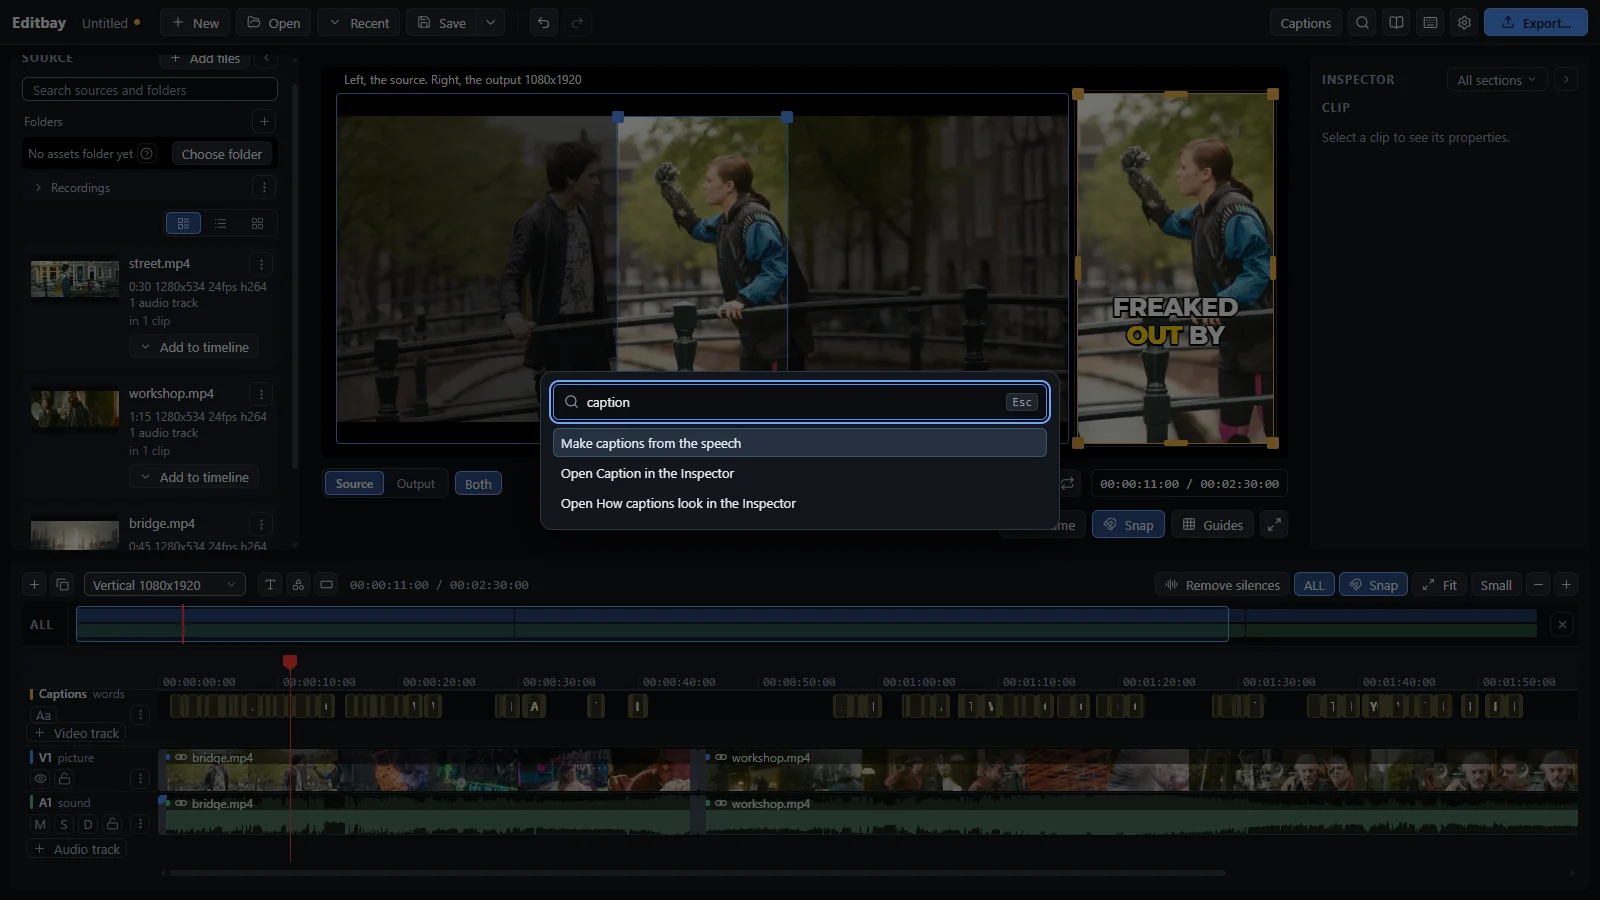Expand the Recordings folder

[38, 188]
